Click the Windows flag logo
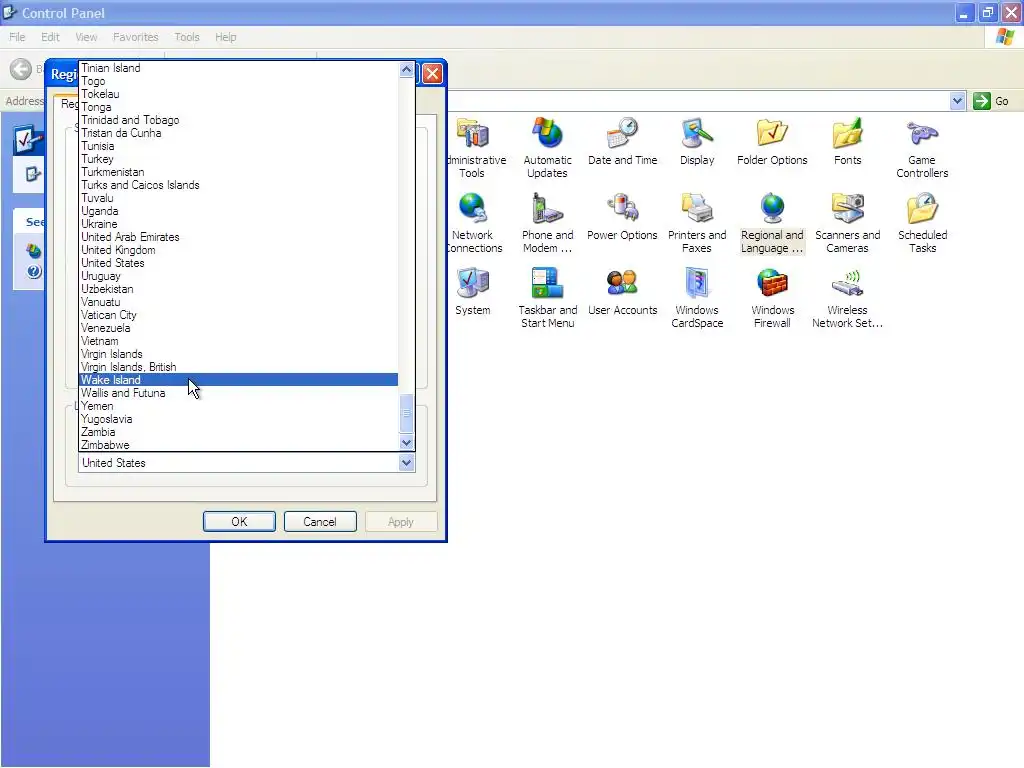The image size is (1024, 768). pyautogui.click(x=1004, y=37)
